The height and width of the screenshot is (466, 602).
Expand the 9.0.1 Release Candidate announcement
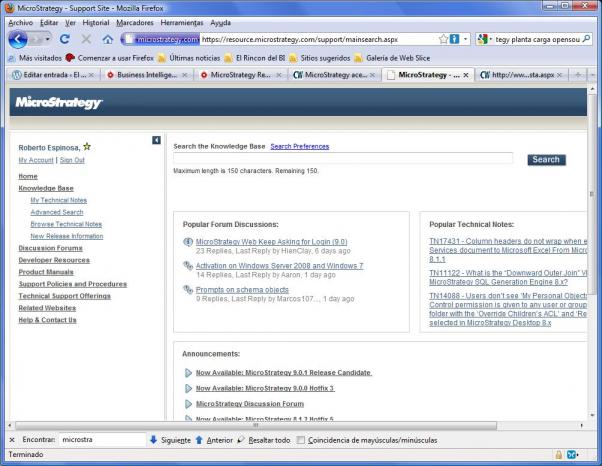pos(188,373)
